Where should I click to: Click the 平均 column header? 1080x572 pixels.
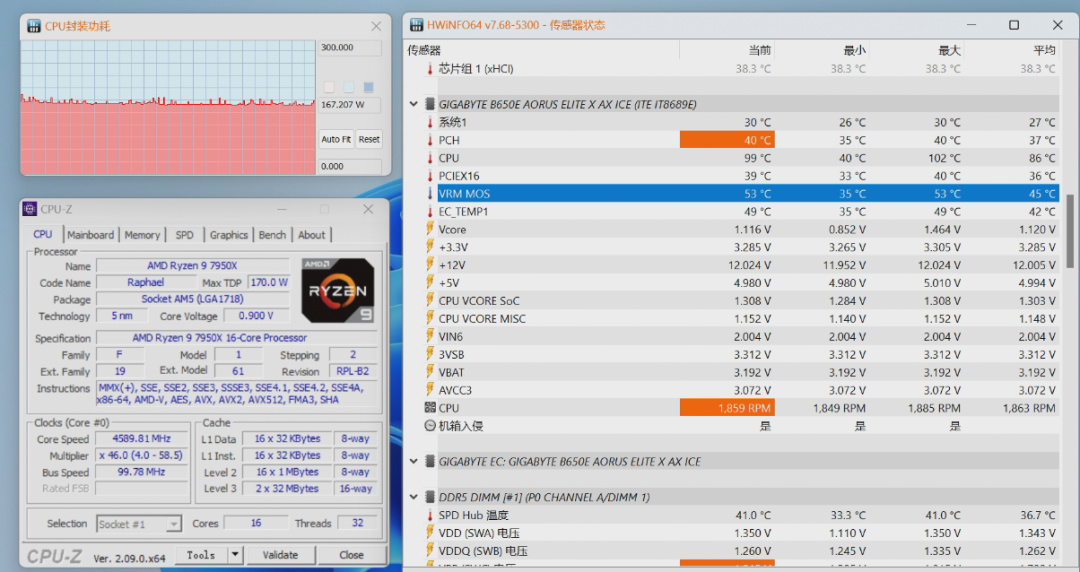point(1012,50)
